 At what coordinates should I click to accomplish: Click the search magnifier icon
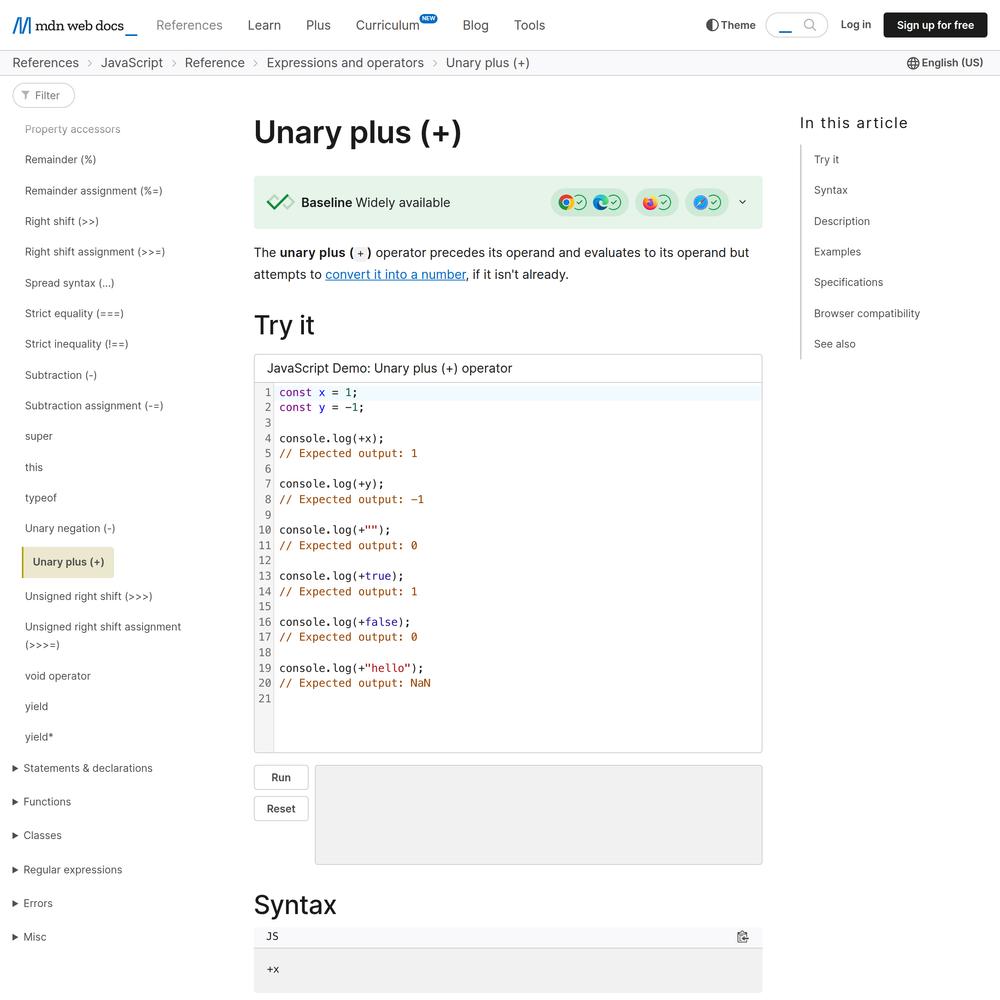click(809, 25)
